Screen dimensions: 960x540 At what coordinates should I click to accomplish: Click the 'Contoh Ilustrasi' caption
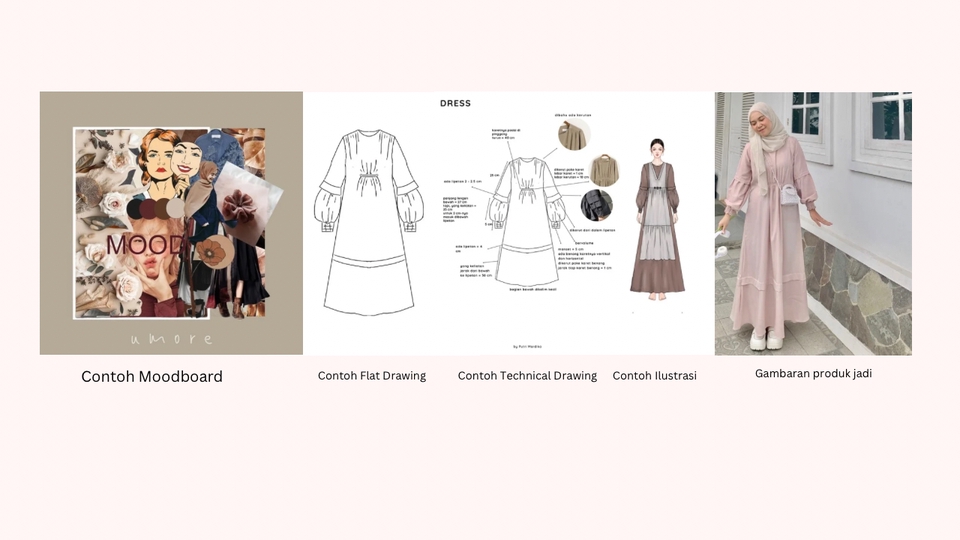(x=654, y=376)
